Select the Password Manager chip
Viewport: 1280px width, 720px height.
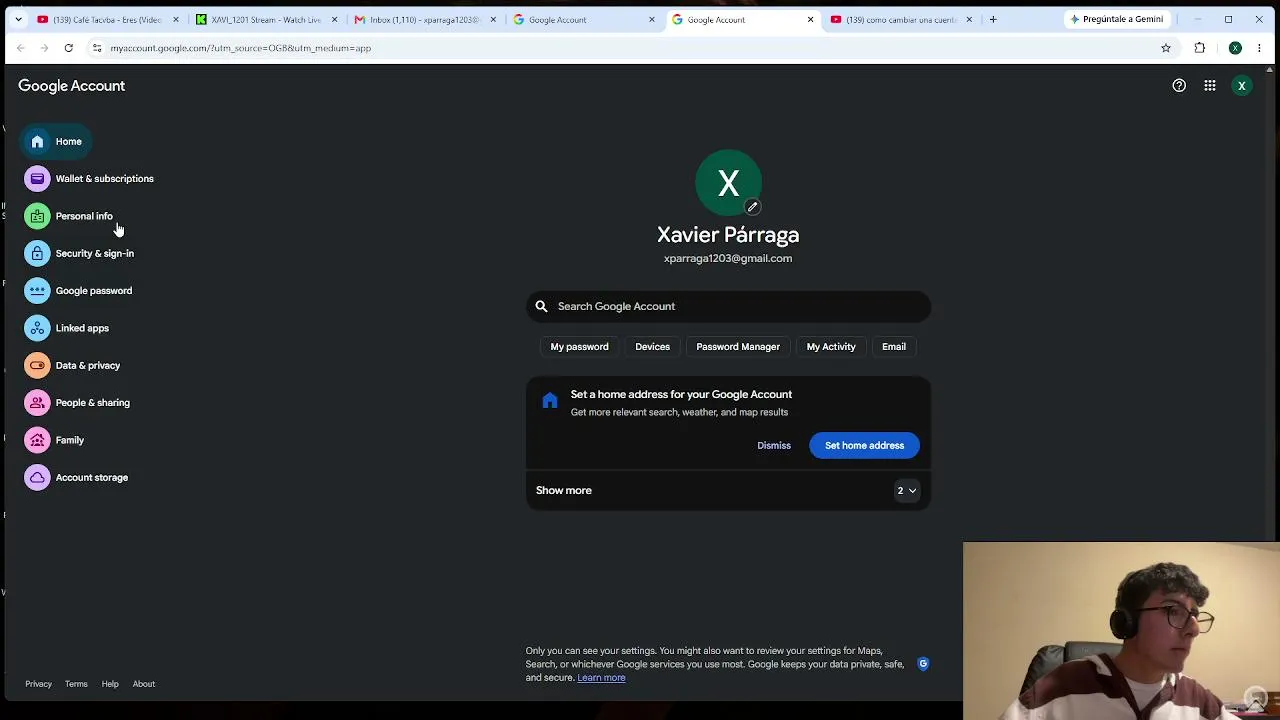(x=738, y=347)
